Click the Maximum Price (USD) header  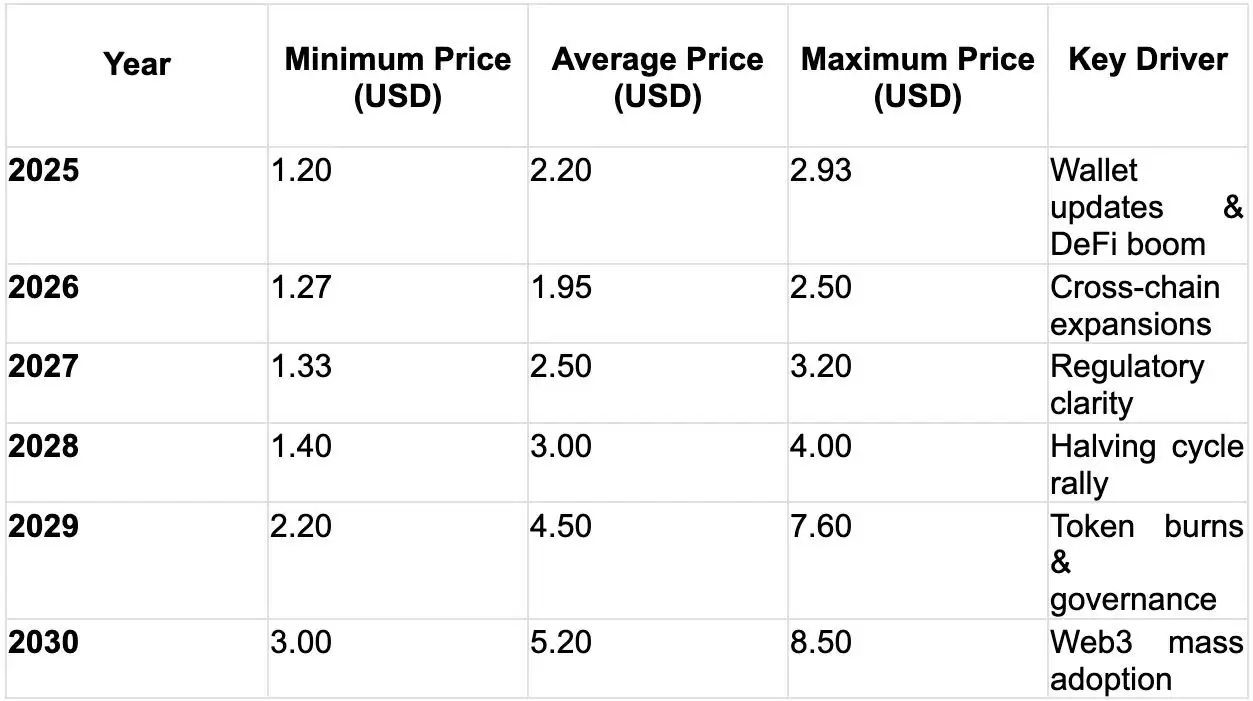[x=917, y=77]
